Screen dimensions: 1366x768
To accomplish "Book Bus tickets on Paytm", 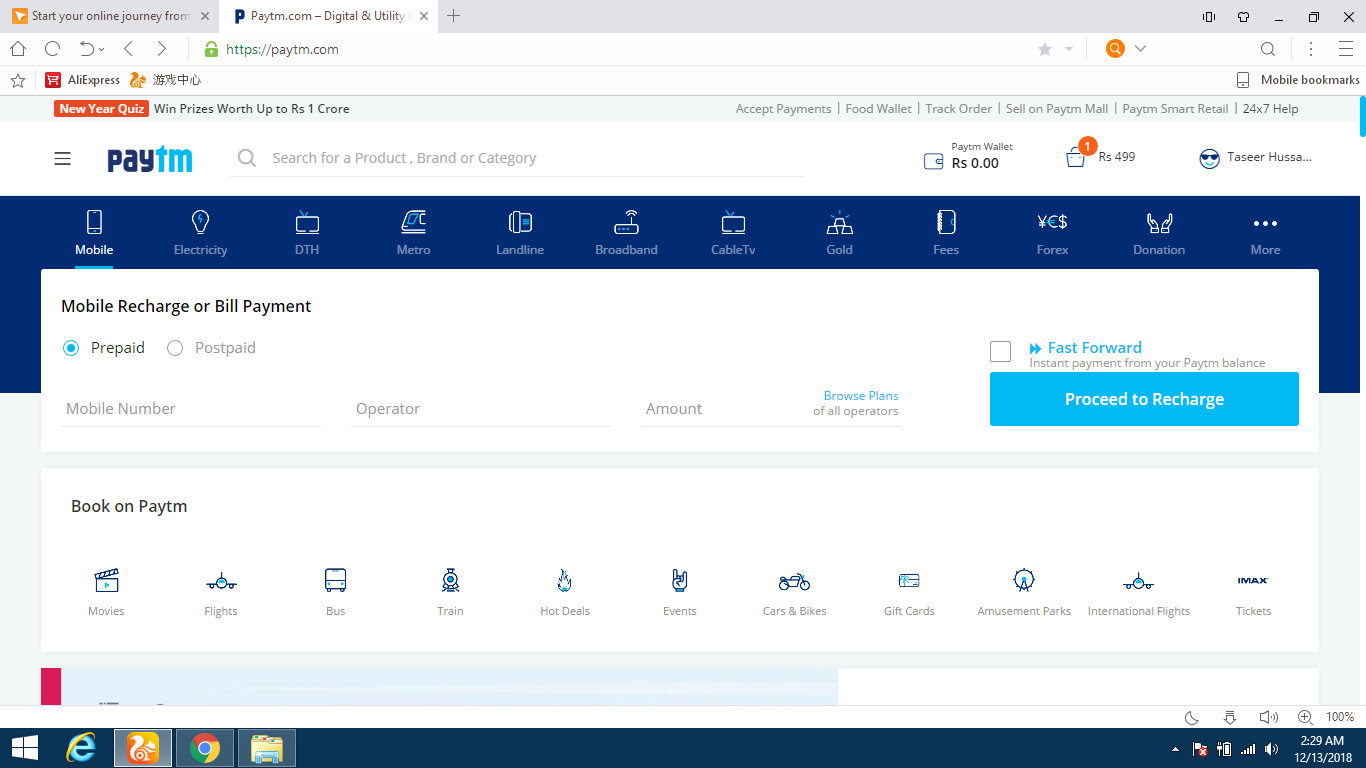I will point(336,592).
